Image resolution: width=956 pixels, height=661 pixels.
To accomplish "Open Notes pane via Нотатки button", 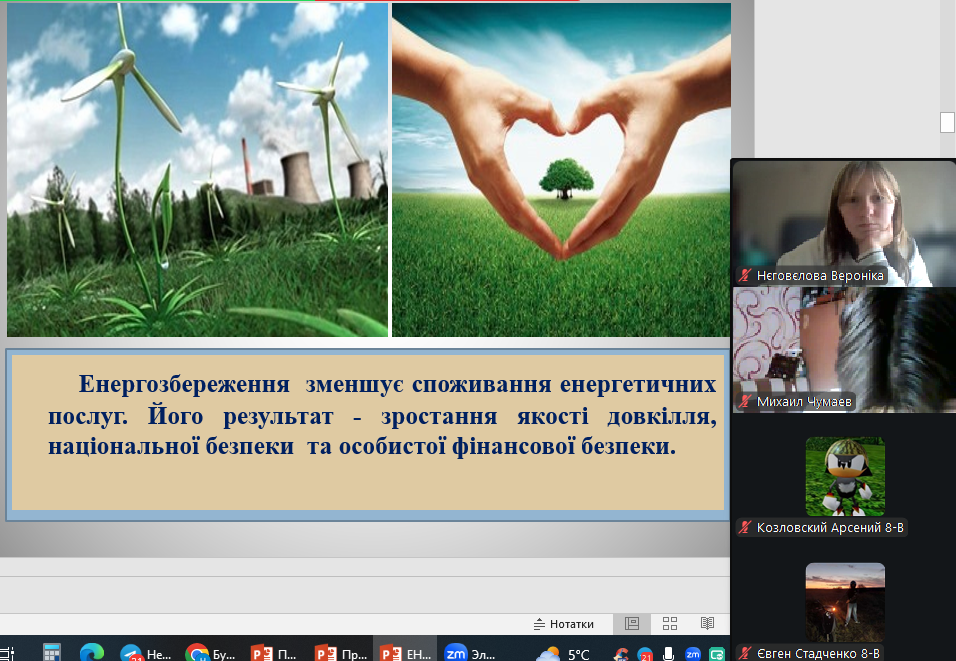I will coord(563,623).
